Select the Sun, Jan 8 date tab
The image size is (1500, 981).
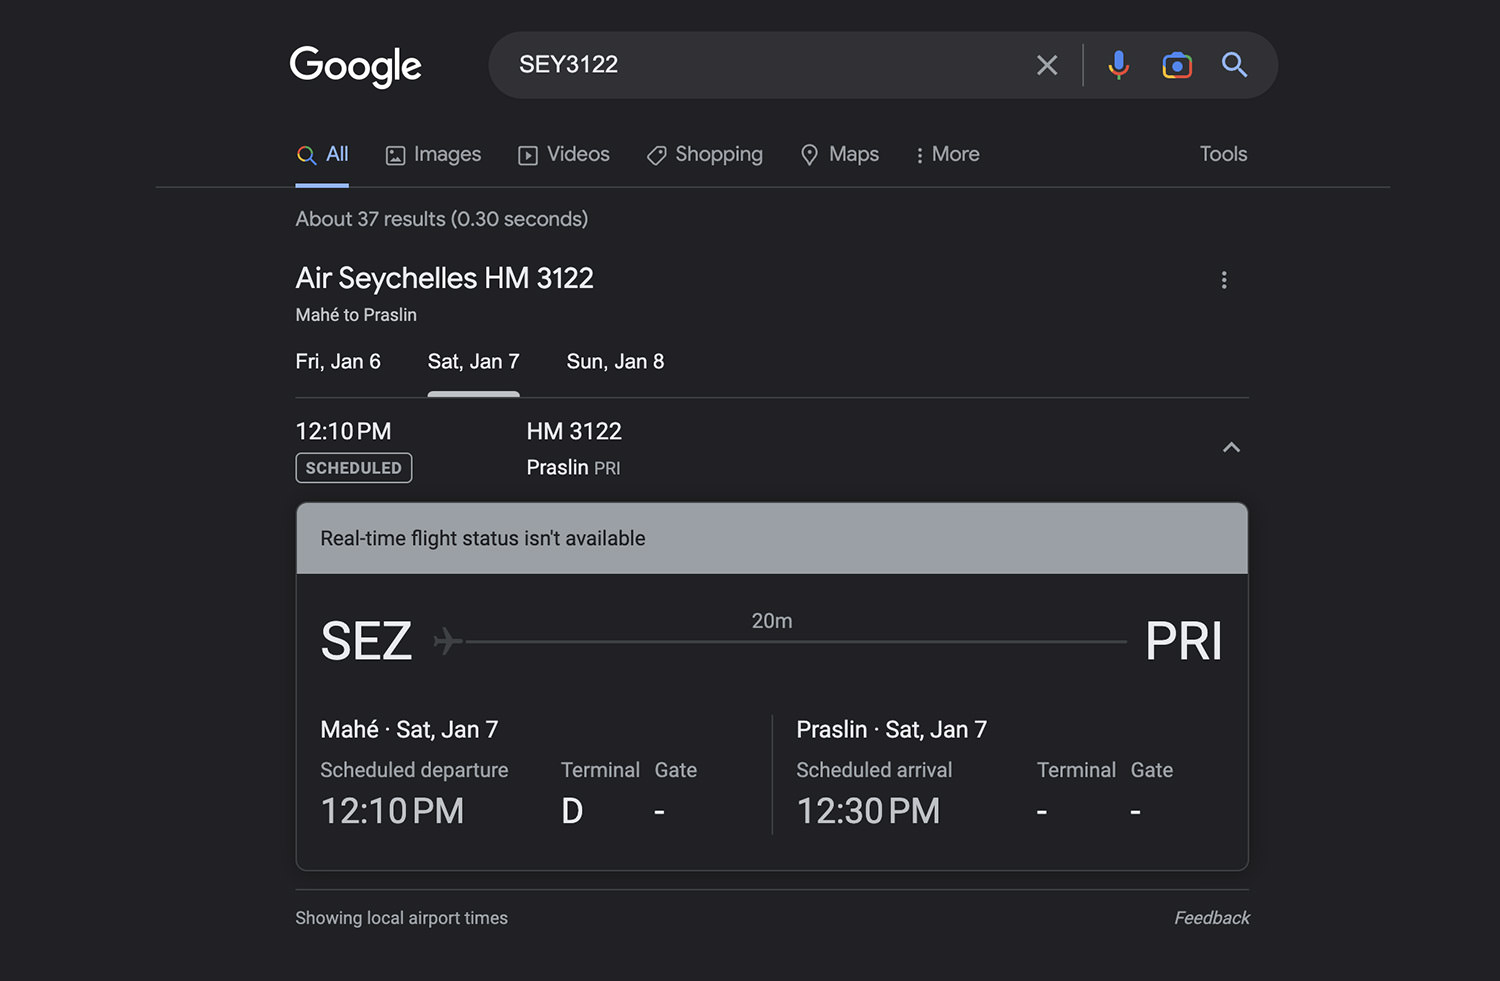(x=615, y=362)
